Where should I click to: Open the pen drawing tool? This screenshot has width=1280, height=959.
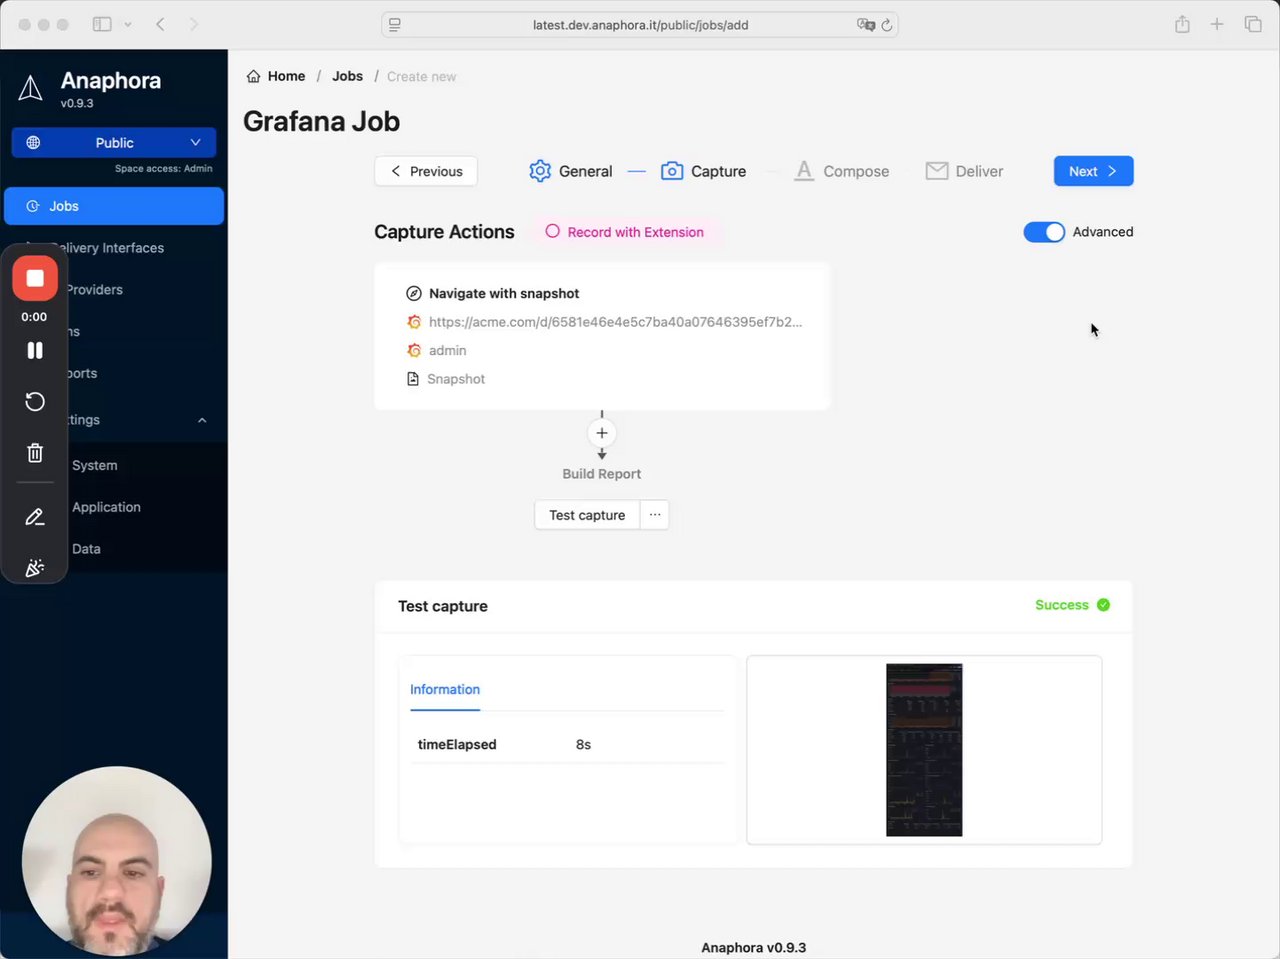click(35, 517)
